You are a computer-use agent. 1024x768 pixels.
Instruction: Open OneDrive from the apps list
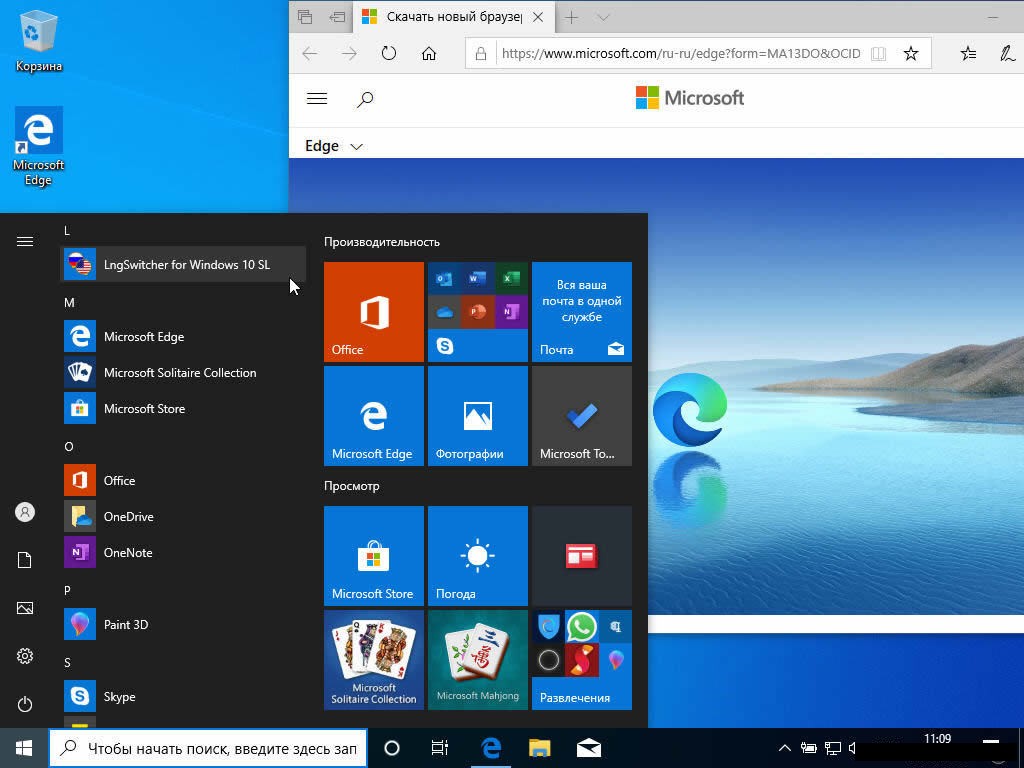(183, 516)
